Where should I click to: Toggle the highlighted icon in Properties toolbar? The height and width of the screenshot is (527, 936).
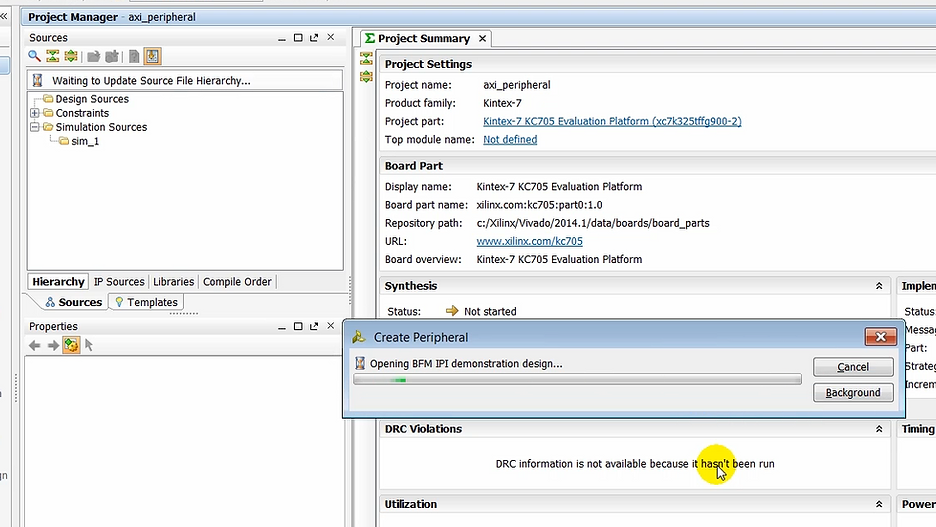[x=71, y=345]
